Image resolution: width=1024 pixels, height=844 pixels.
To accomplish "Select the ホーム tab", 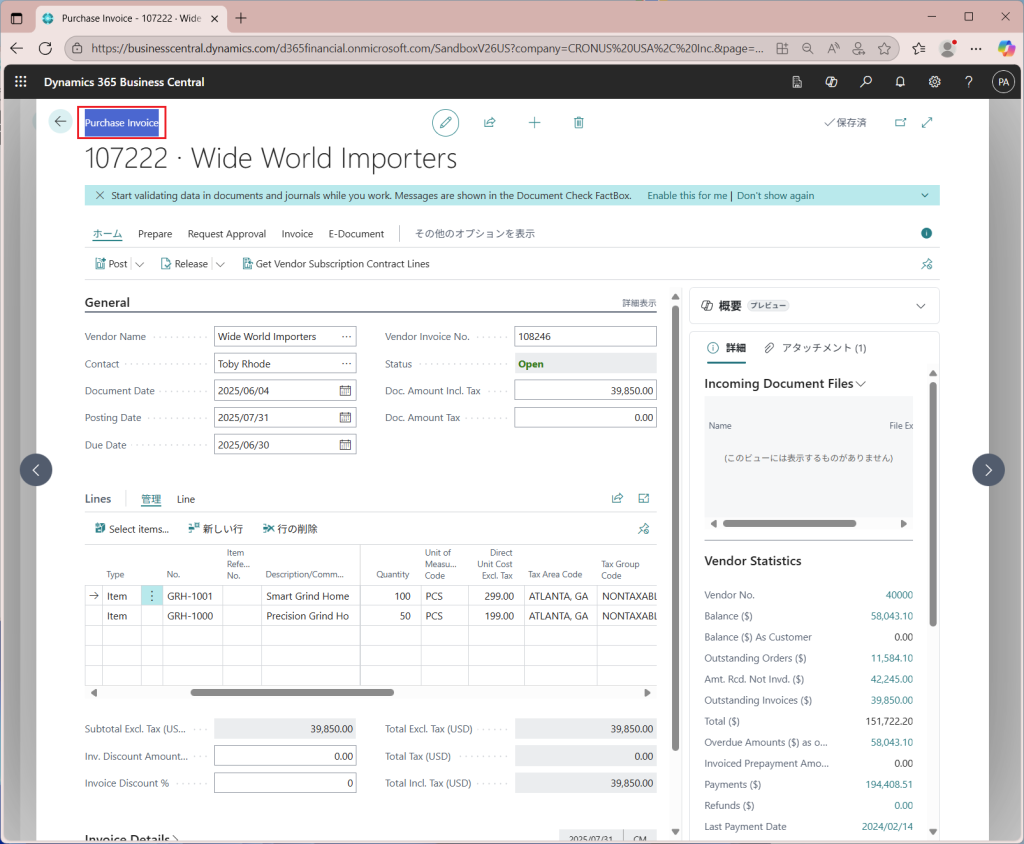I will [107, 234].
